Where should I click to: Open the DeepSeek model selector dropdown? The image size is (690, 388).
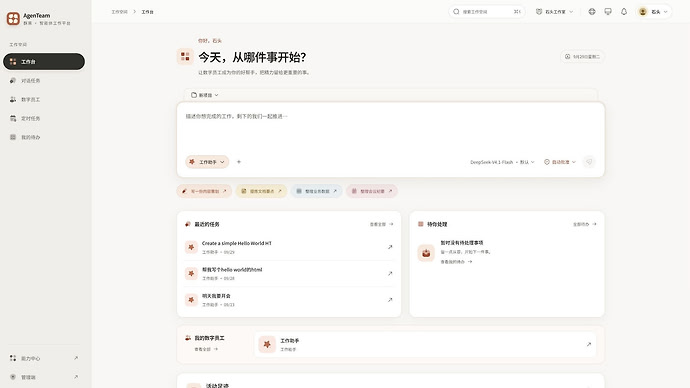(502, 162)
